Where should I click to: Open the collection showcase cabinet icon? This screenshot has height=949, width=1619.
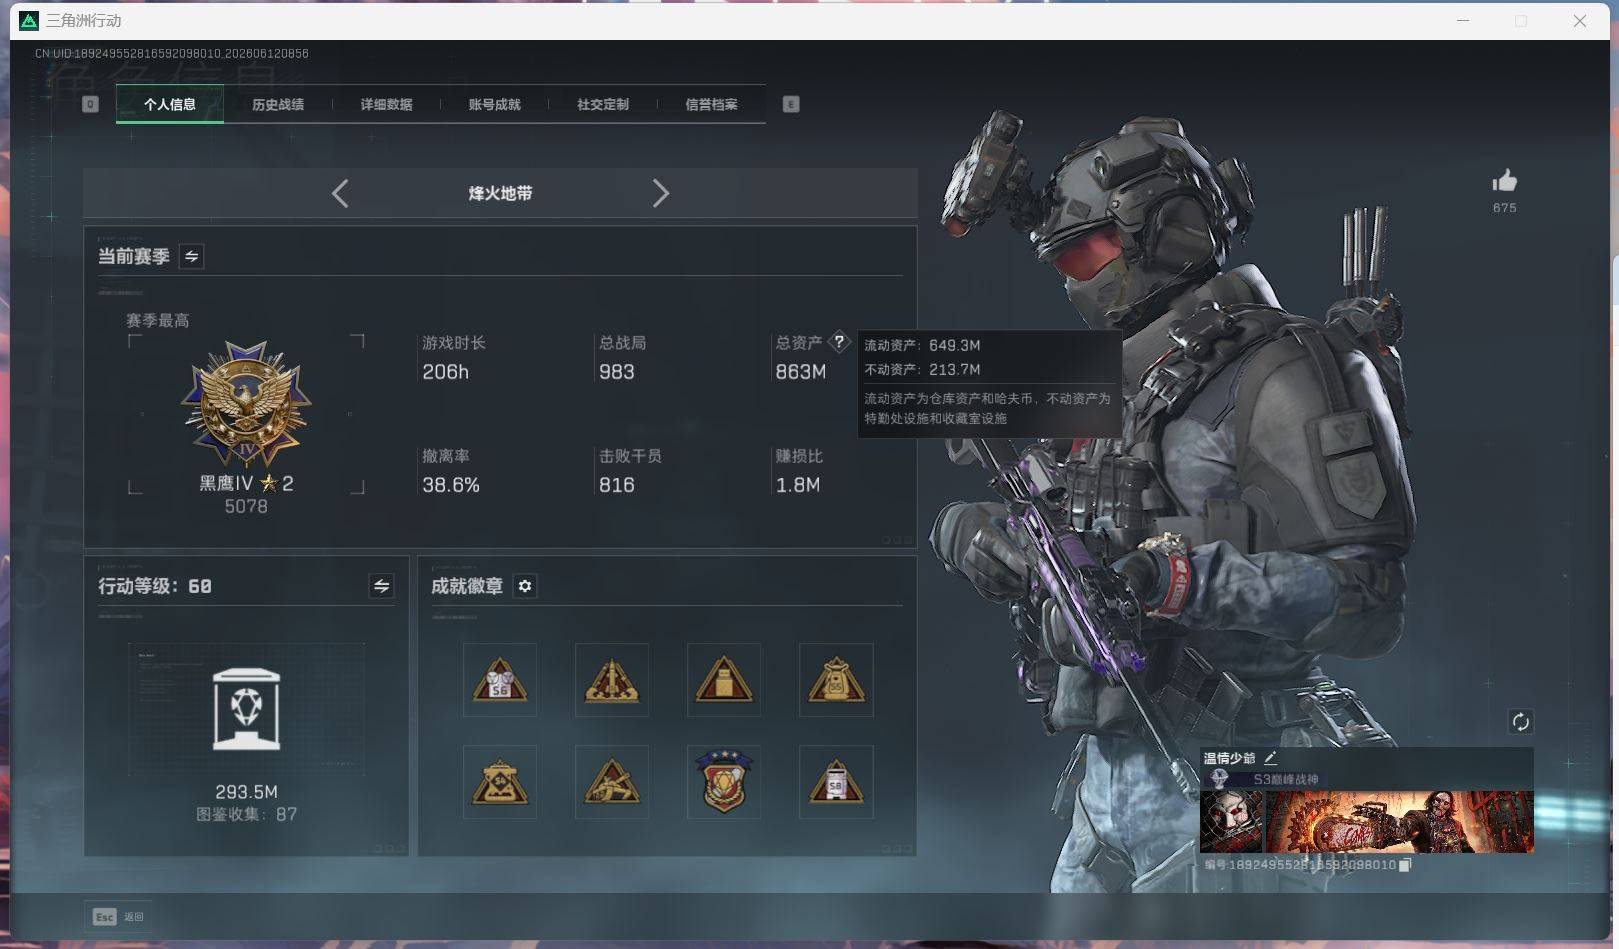point(246,709)
